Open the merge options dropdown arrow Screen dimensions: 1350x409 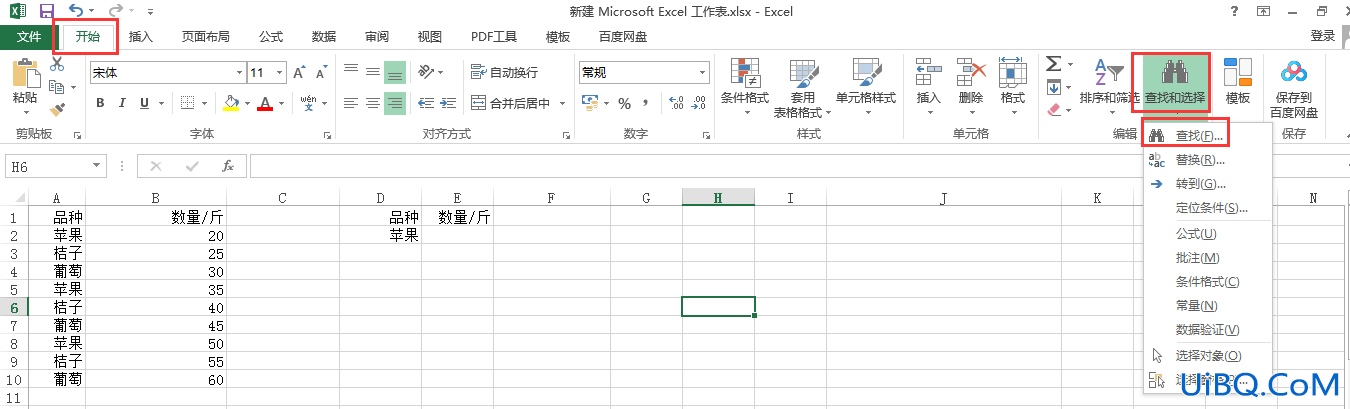pos(562,103)
